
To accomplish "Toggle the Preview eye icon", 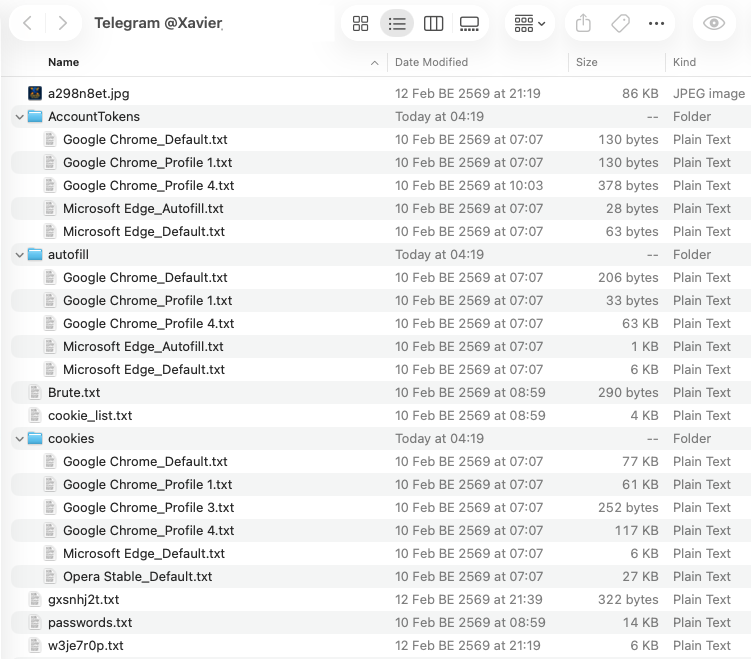I will (x=714, y=23).
